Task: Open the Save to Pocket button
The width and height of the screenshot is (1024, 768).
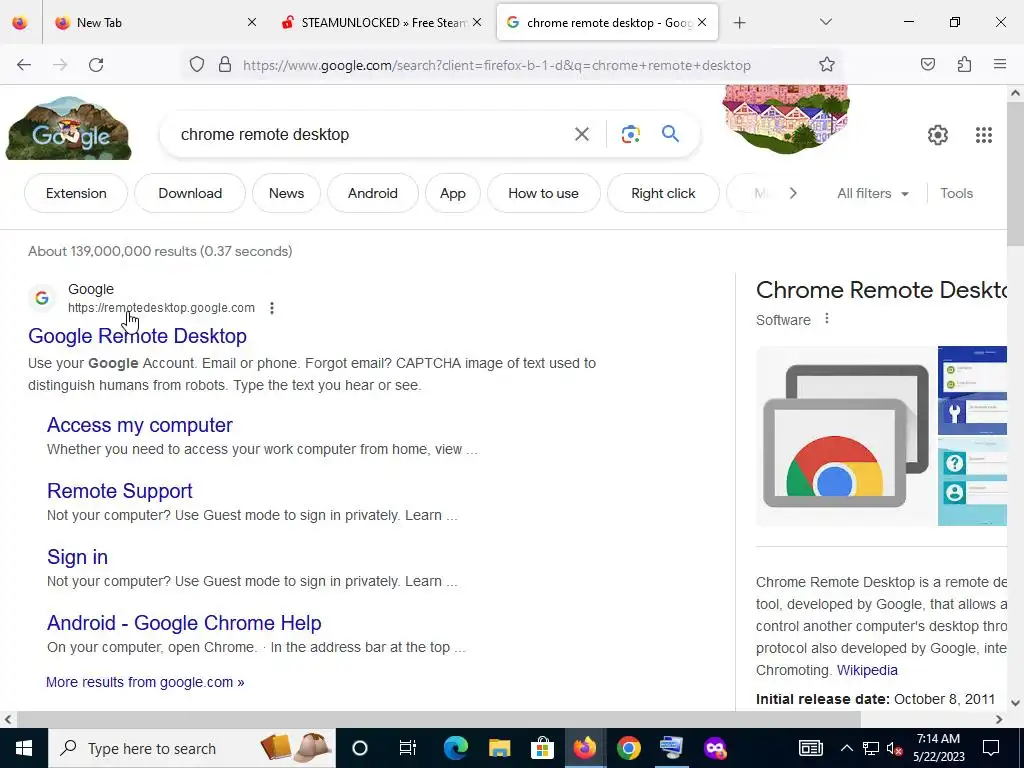Action: [x=928, y=65]
